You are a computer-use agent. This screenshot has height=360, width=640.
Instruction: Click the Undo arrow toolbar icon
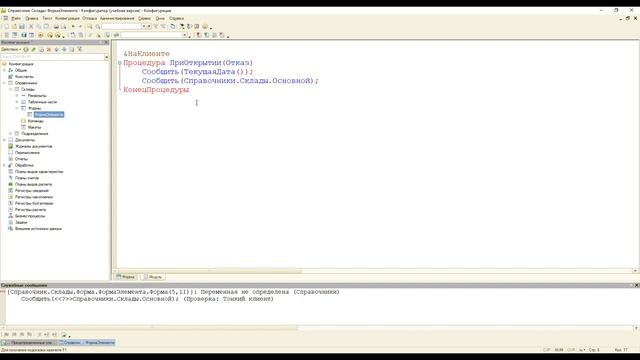[x=73, y=27]
